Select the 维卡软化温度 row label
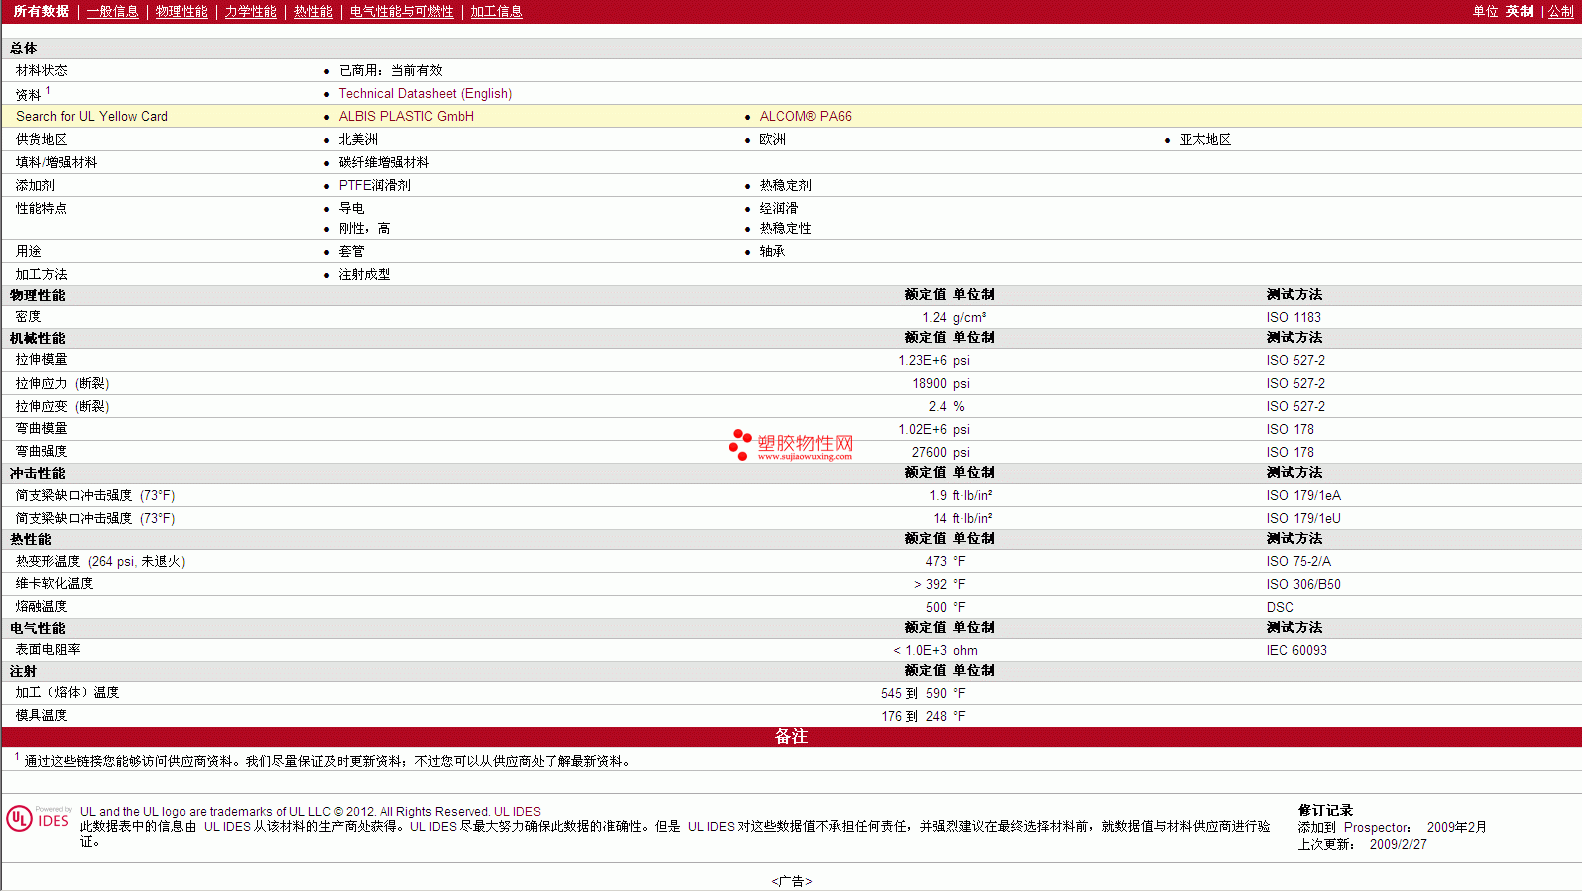This screenshot has height=891, width=1582. pyautogui.click(x=54, y=584)
